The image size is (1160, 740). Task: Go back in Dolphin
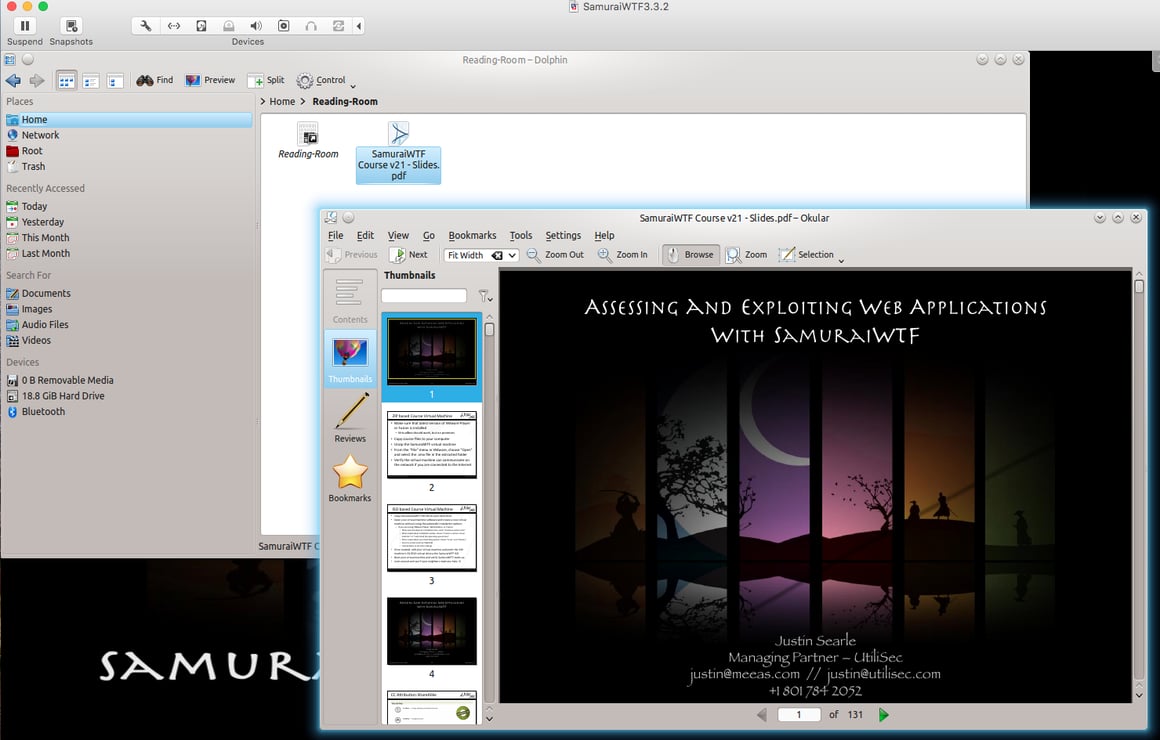(x=13, y=80)
